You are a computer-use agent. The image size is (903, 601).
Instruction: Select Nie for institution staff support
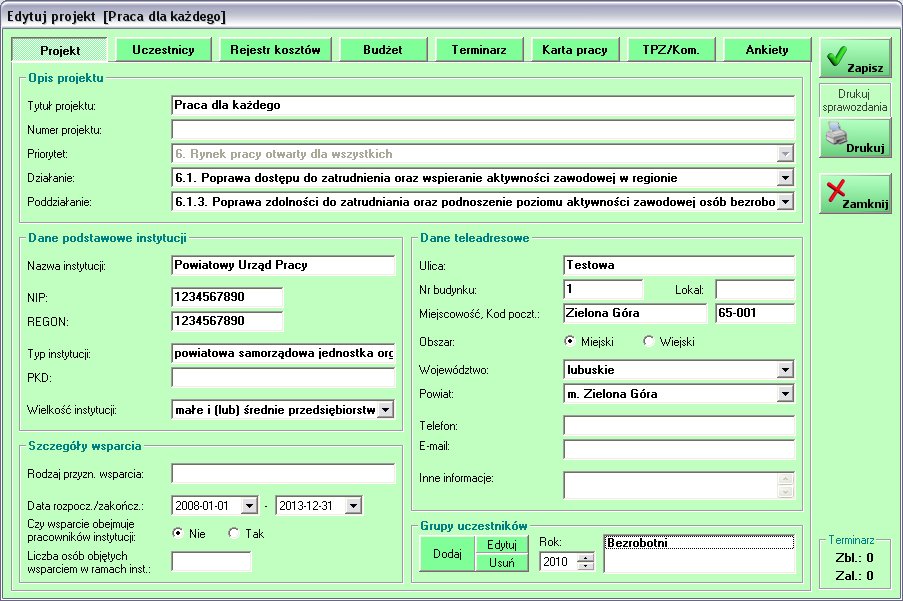tap(178, 533)
